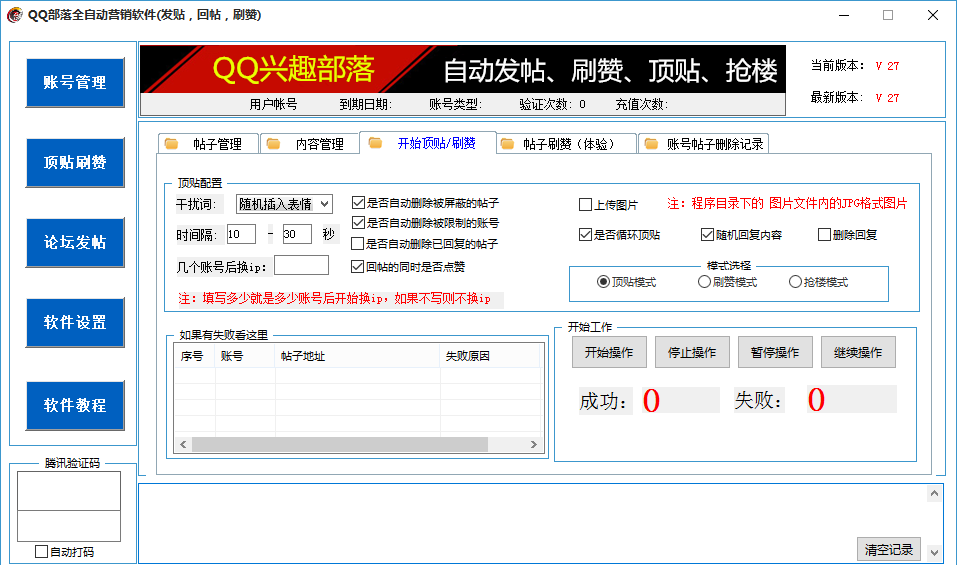Click the 账号 column header
Viewport: 957px width, 588px height.
pyautogui.click(x=245, y=356)
